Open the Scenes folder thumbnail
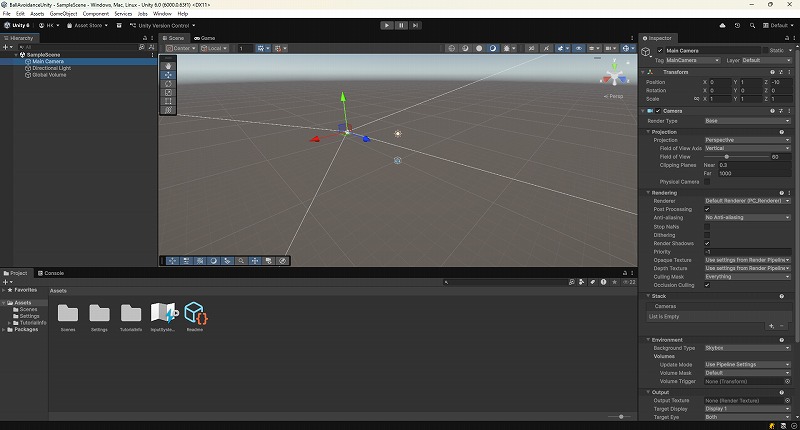800x430 pixels. (x=68, y=313)
